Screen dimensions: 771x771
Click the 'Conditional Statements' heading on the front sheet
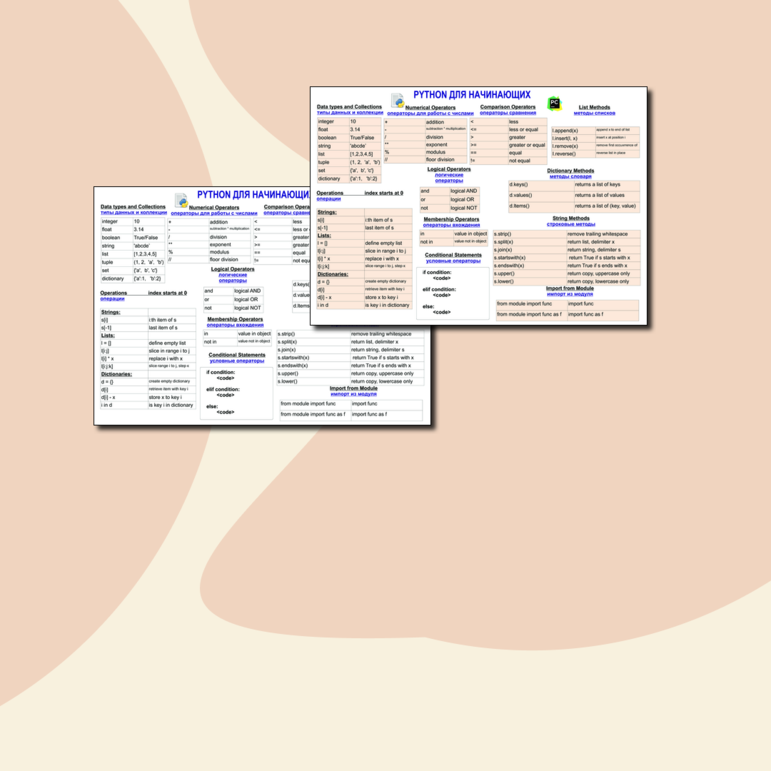point(453,255)
